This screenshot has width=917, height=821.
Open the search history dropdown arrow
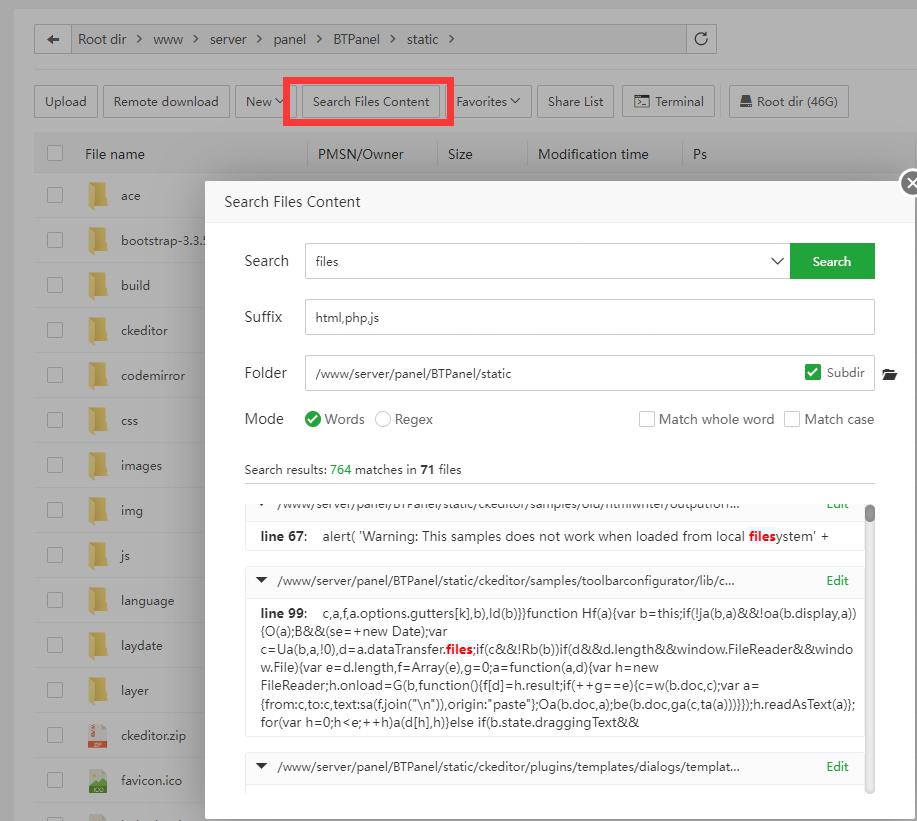click(x=778, y=261)
